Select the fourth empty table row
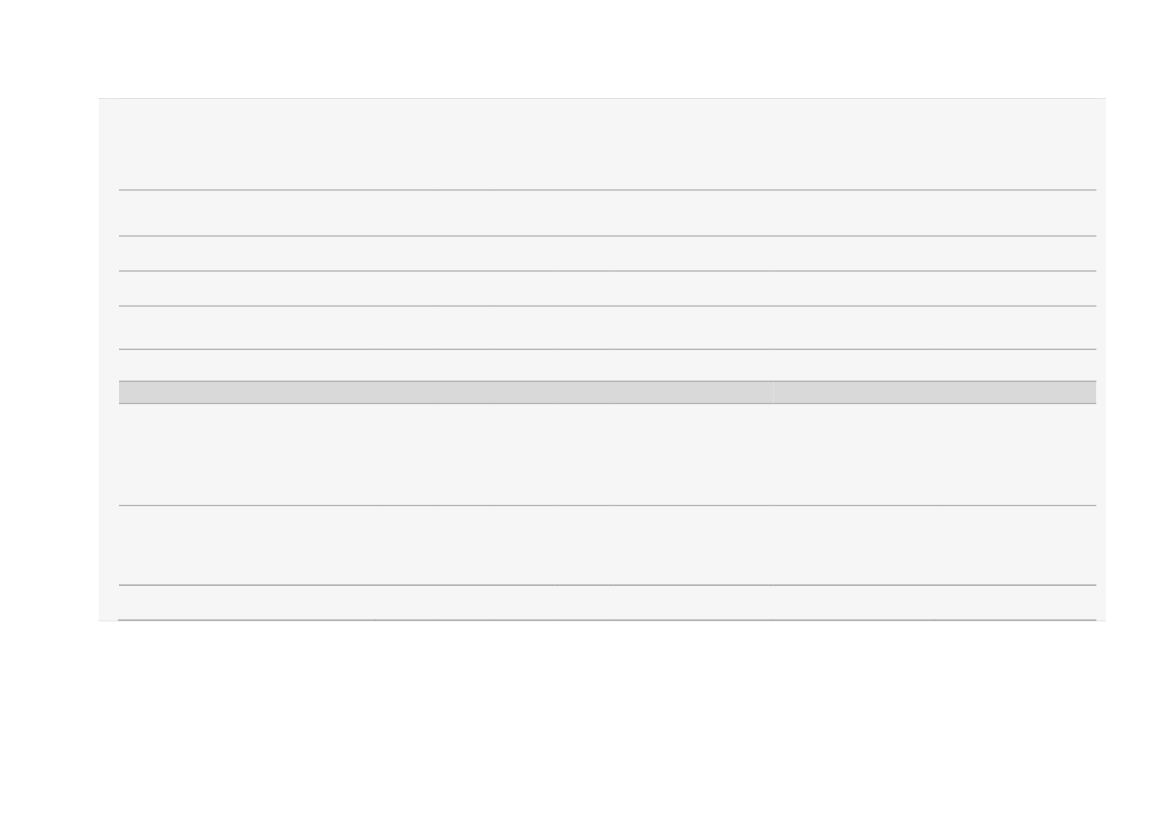The height and width of the screenshot is (827, 1169). click(x=607, y=327)
